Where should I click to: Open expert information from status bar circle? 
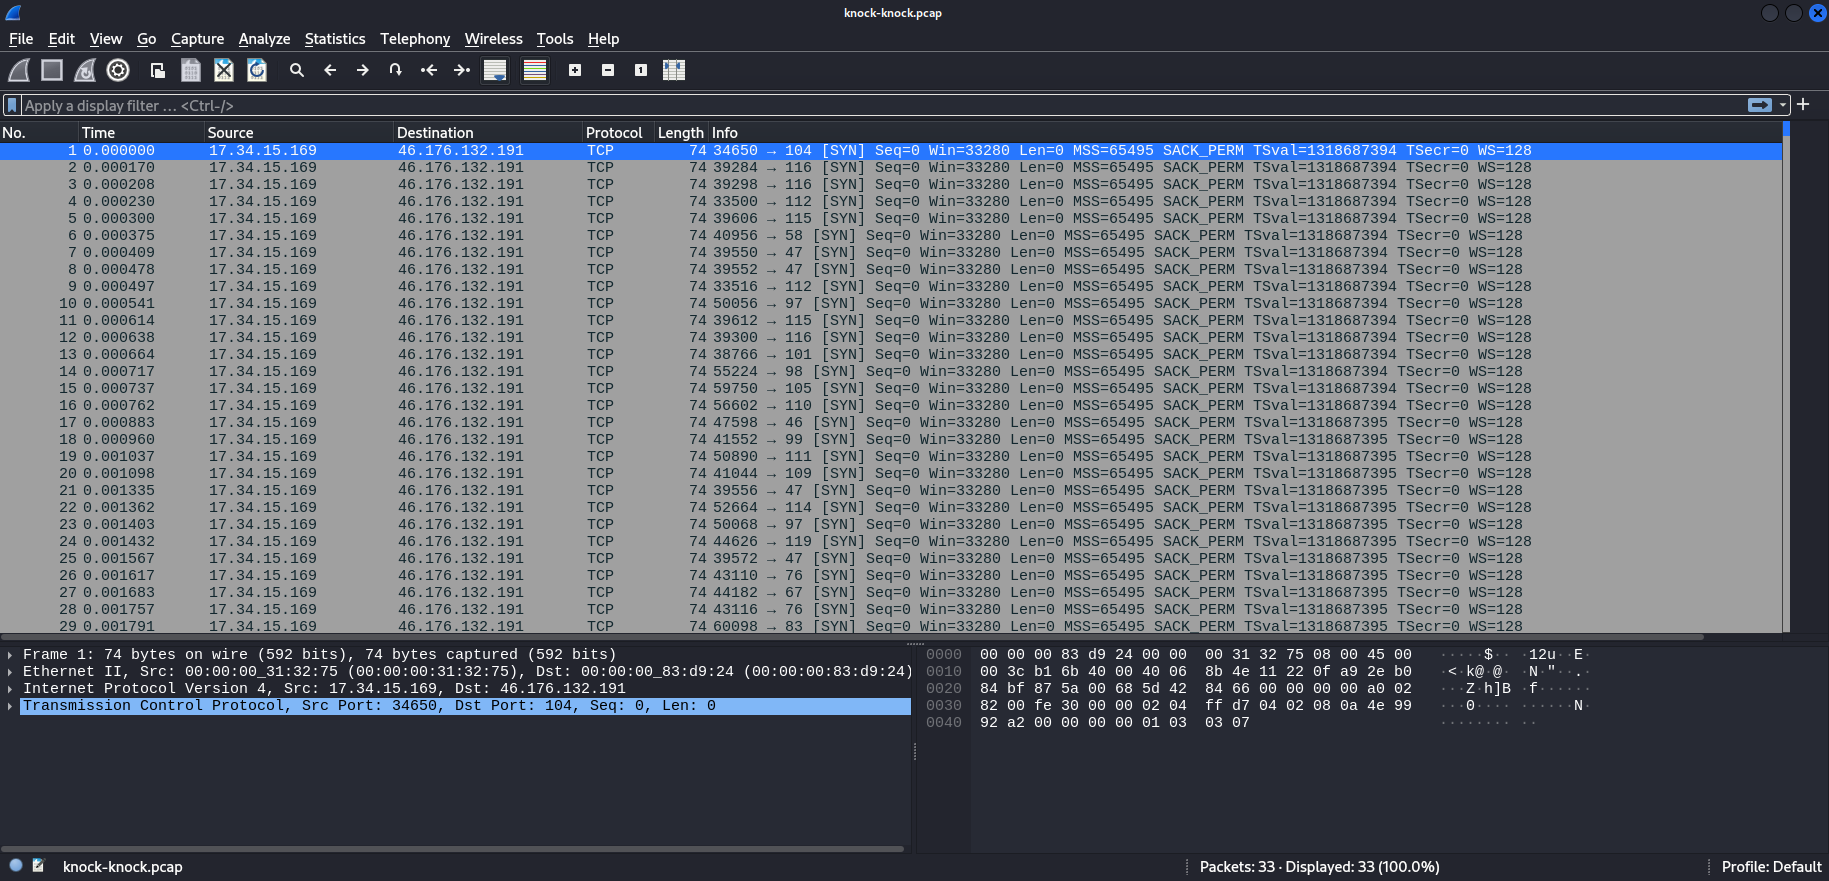point(16,866)
